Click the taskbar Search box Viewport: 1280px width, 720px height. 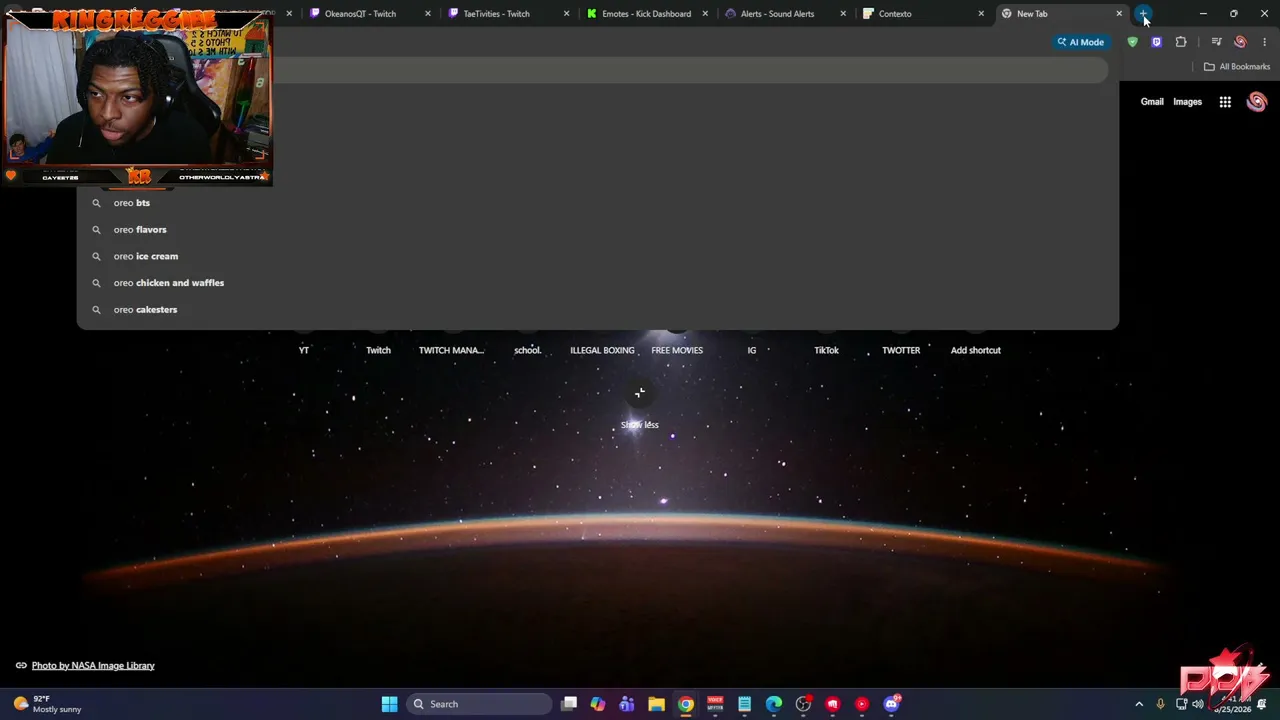481,704
